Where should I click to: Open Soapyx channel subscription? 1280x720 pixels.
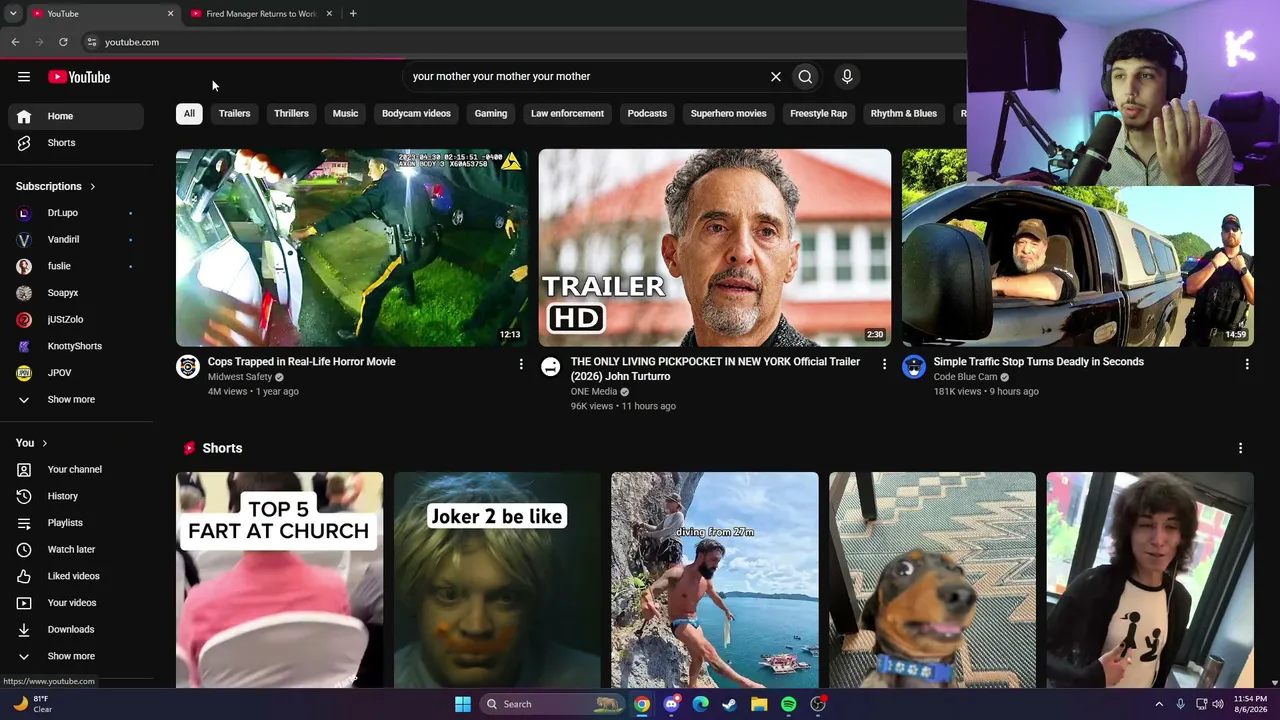click(x=76, y=293)
